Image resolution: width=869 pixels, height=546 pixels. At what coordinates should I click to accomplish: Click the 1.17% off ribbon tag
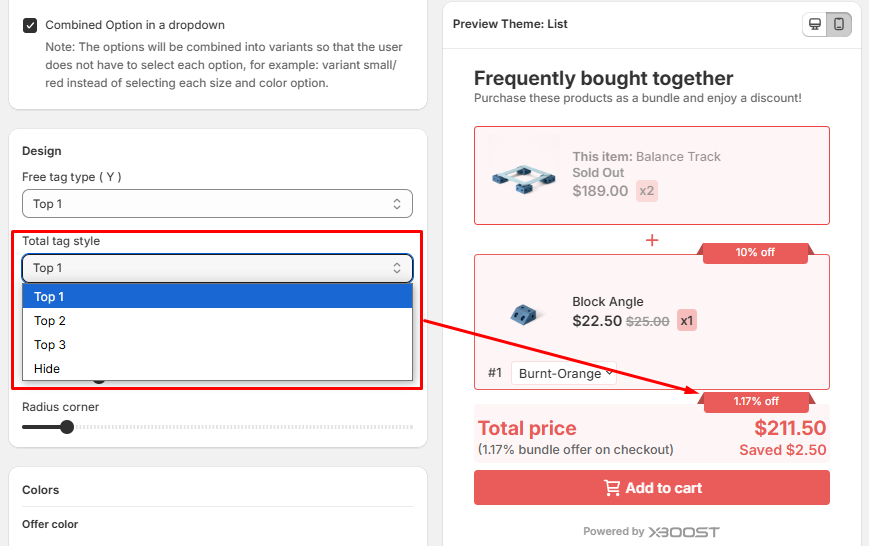click(x=755, y=402)
